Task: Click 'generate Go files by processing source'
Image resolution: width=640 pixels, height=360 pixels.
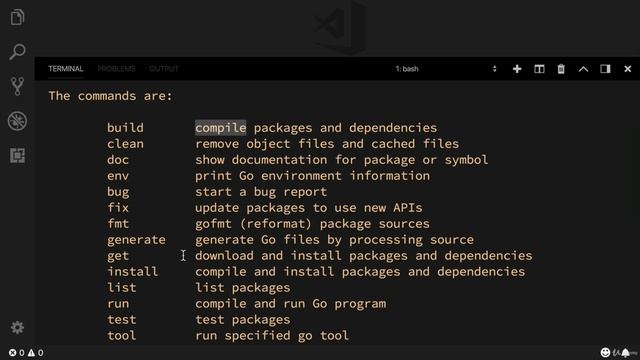Action: tap(334, 240)
